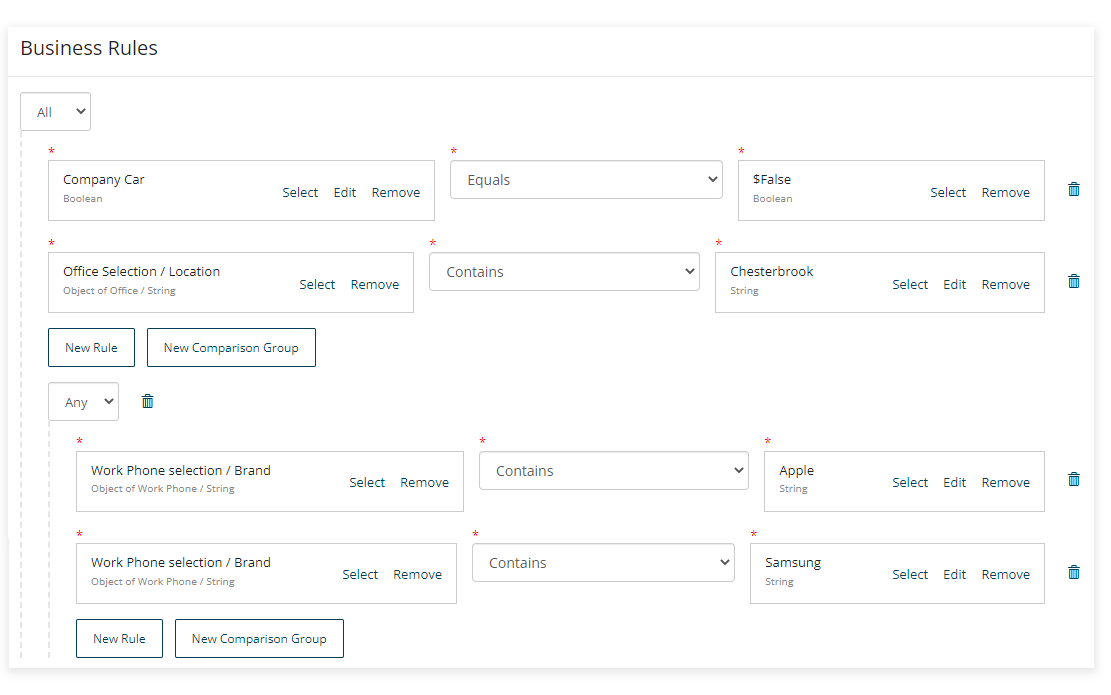Delete the Company Car rule
Image resolution: width=1111 pixels, height=695 pixels.
pyautogui.click(x=1073, y=188)
